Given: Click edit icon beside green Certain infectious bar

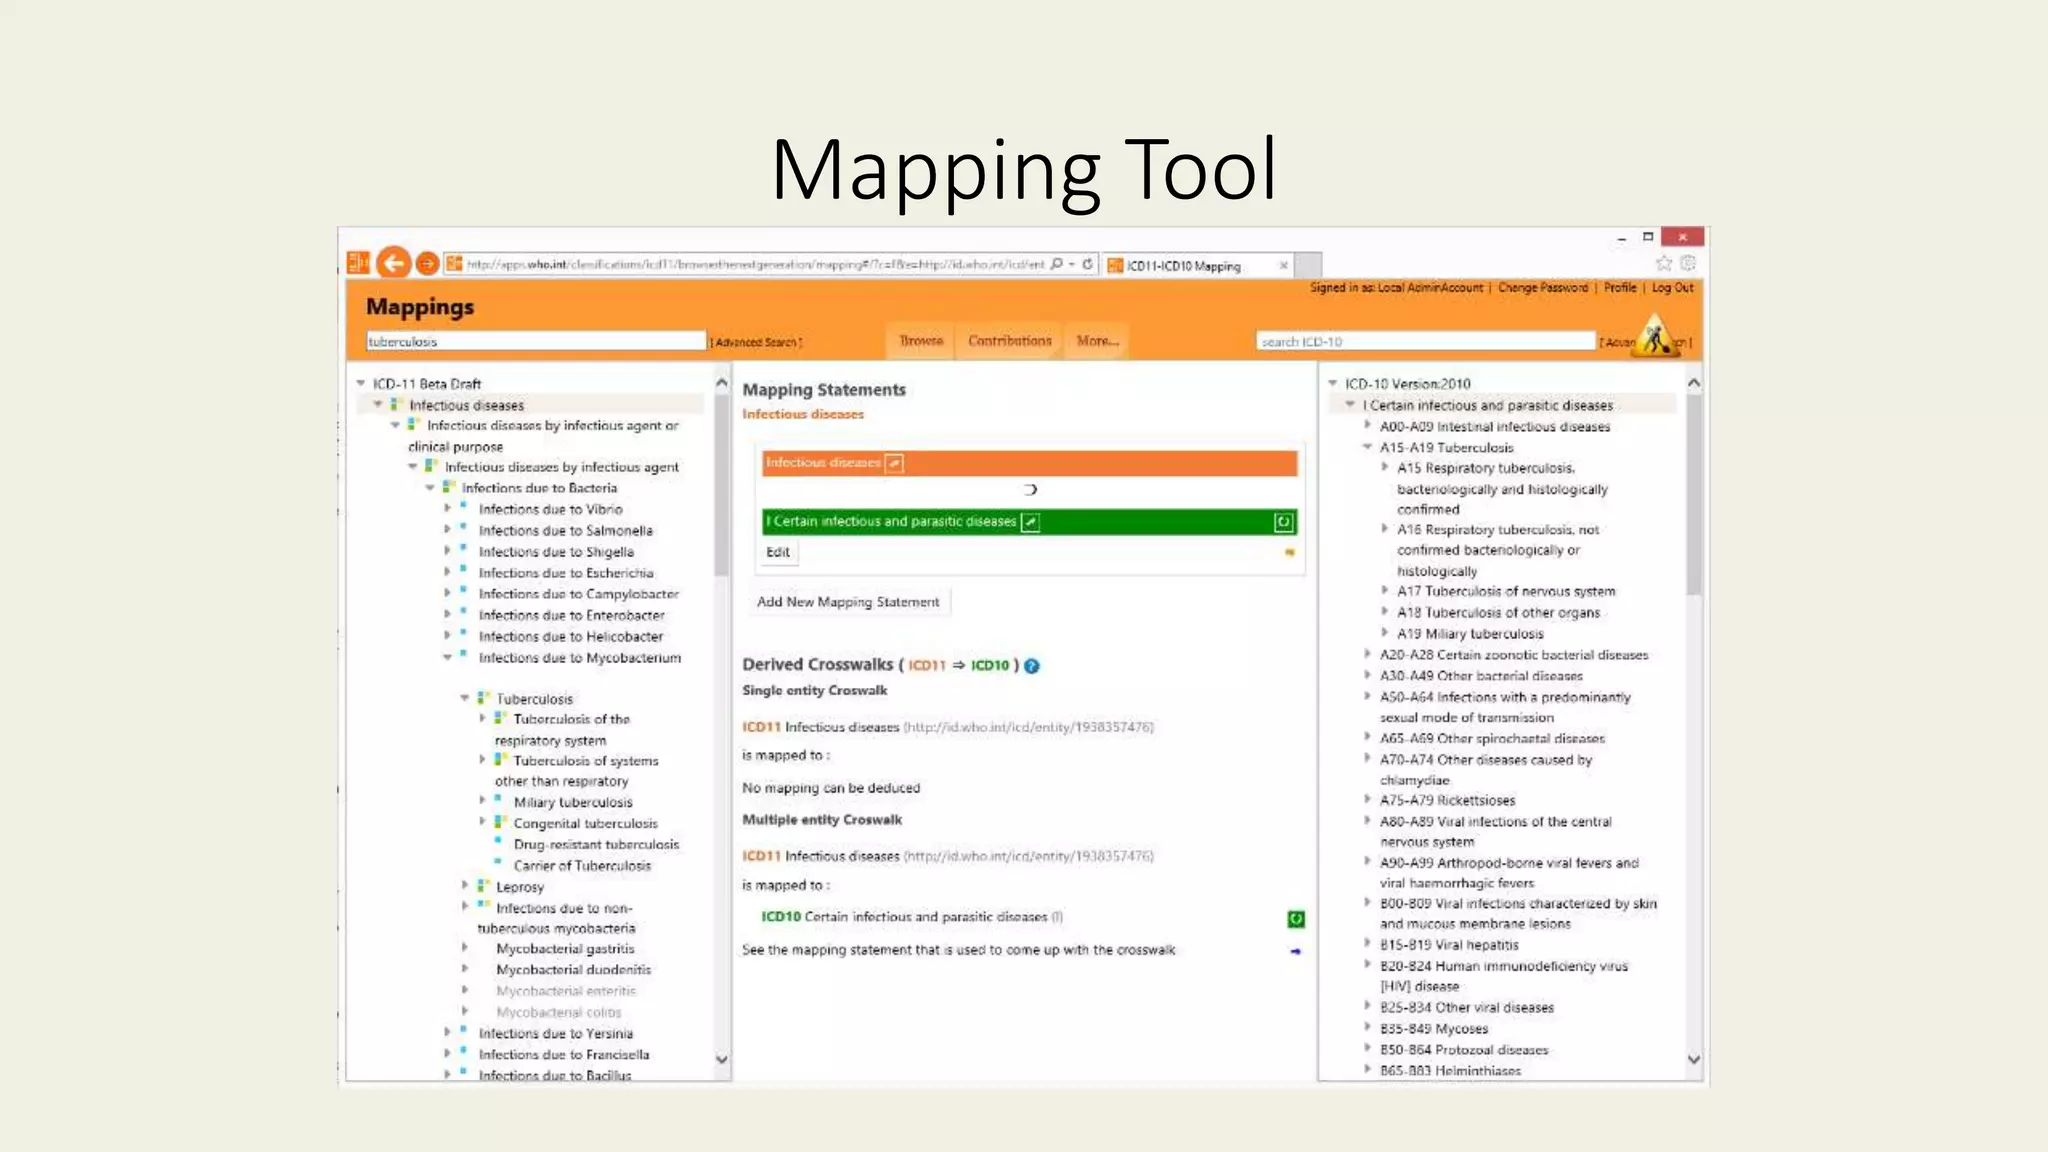Looking at the screenshot, I should point(1030,522).
